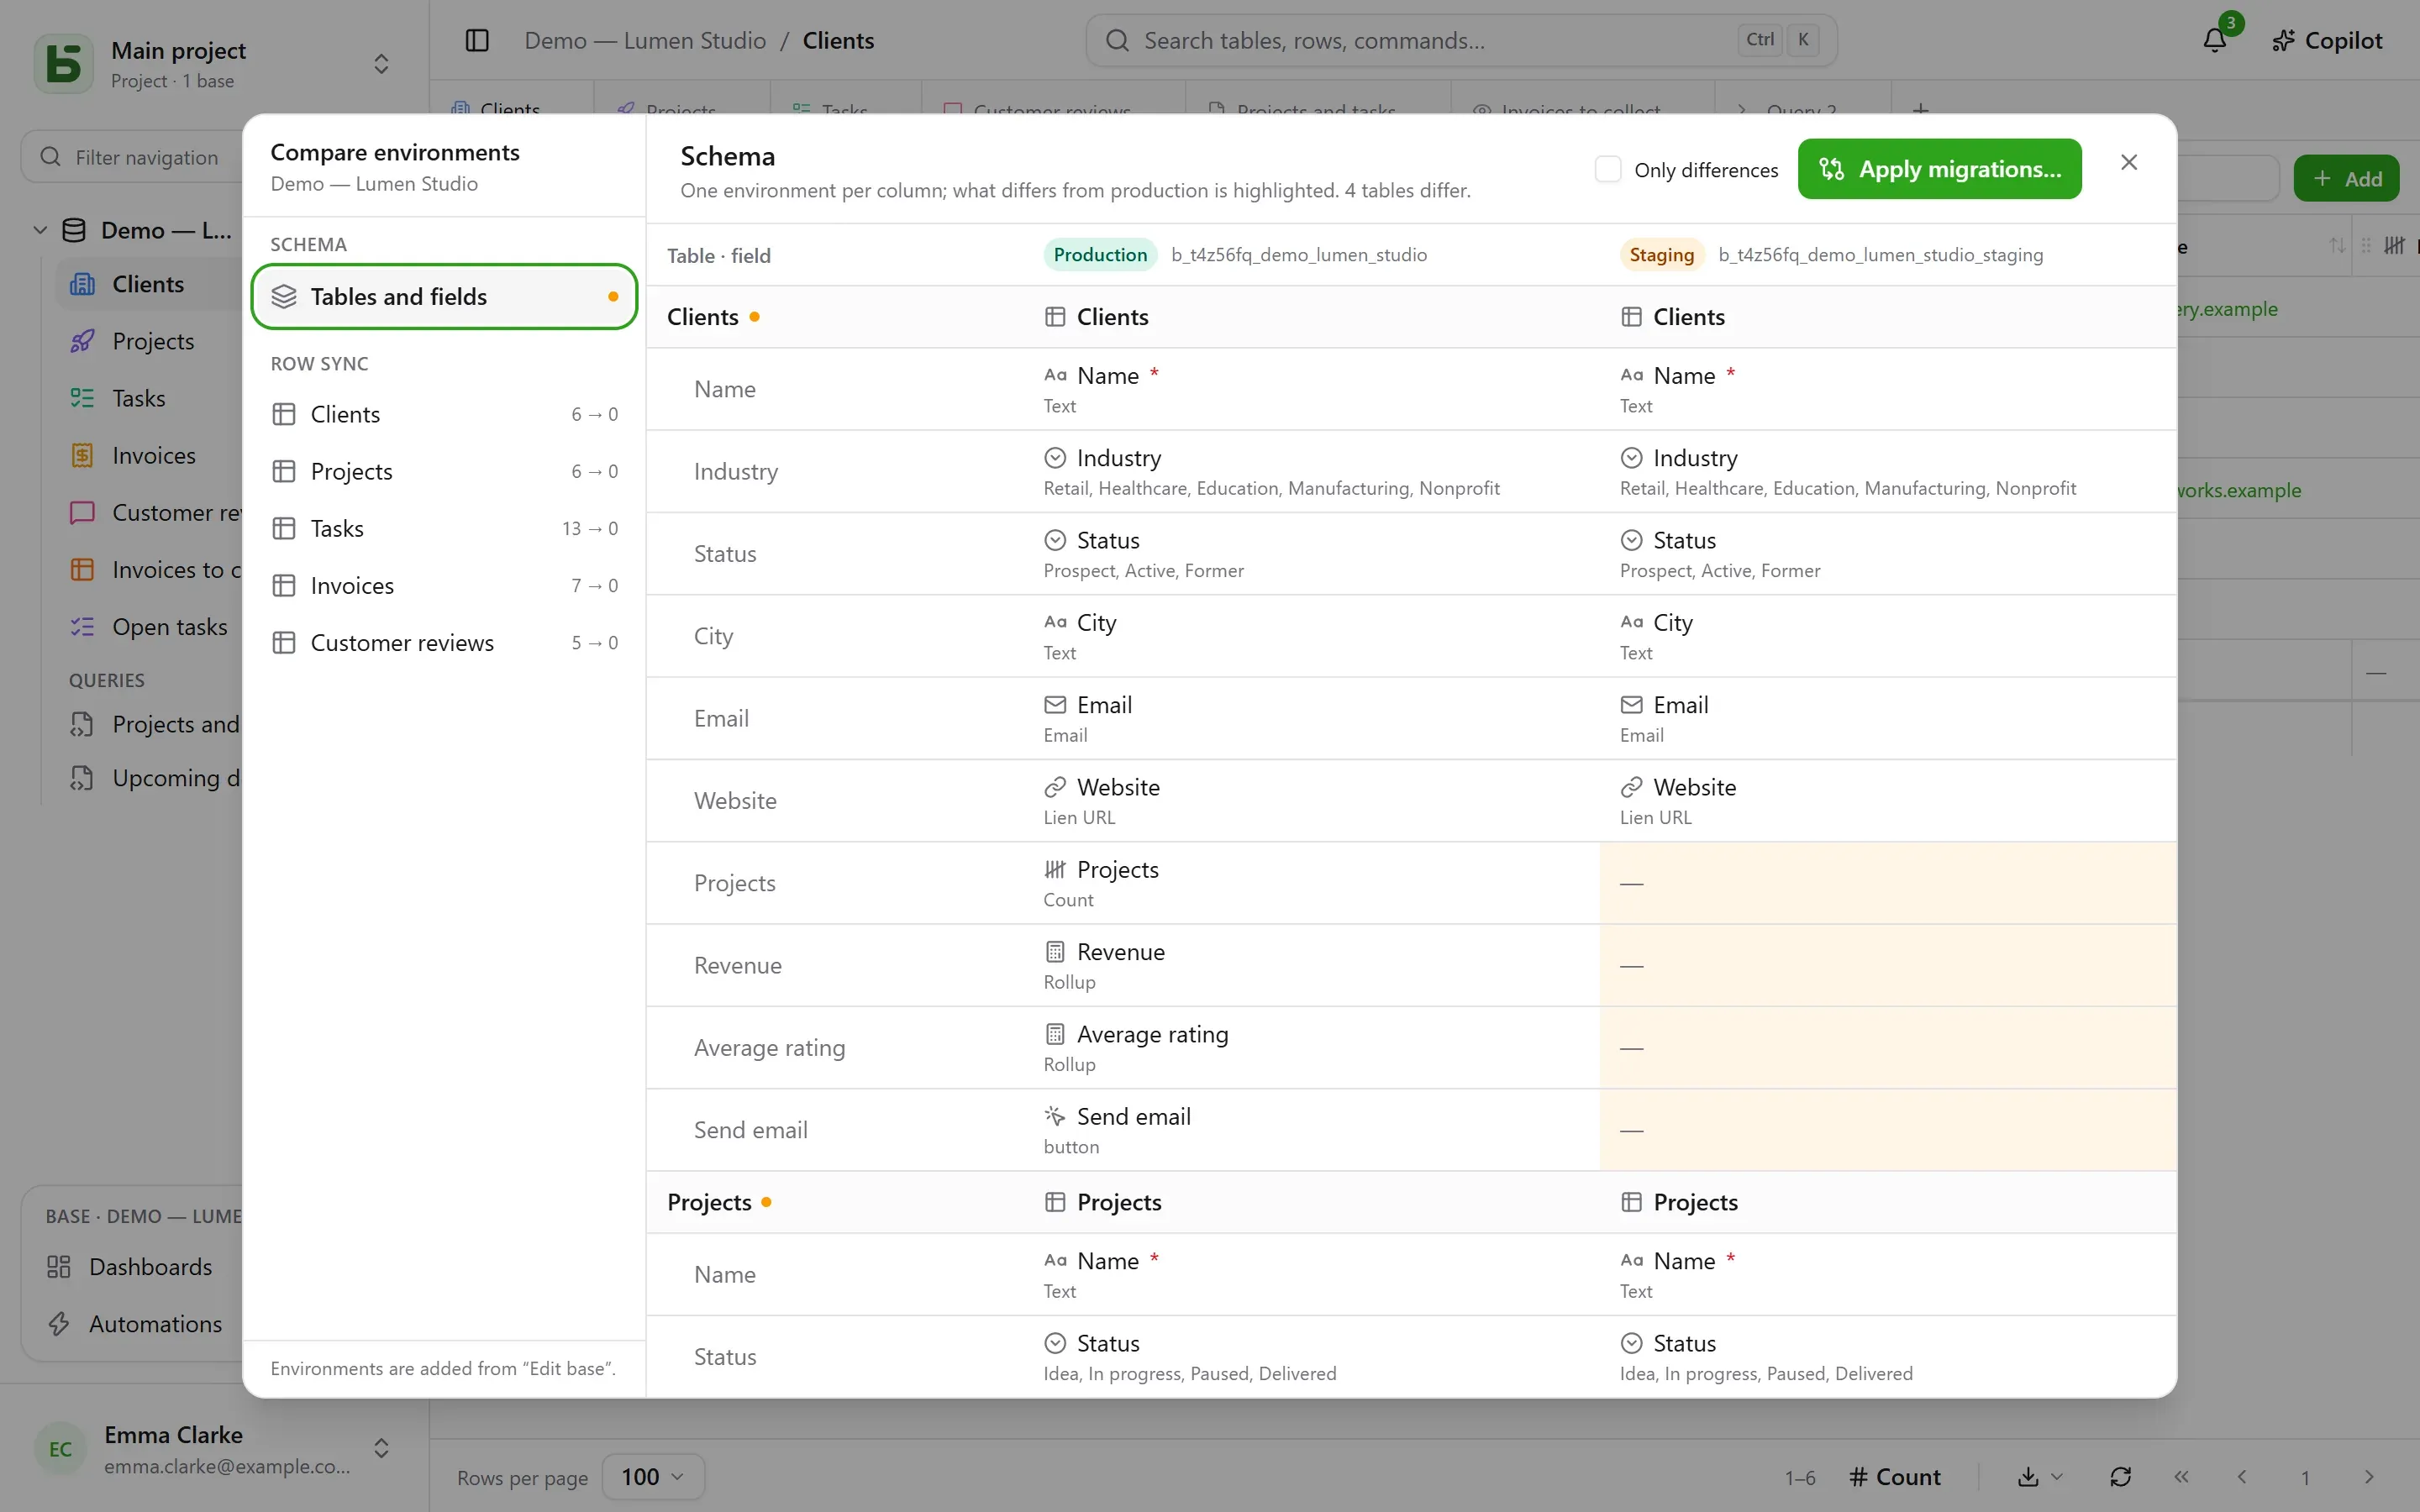The width and height of the screenshot is (2420, 1512).
Task: Go to first page double-chevron
Action: [2181, 1477]
